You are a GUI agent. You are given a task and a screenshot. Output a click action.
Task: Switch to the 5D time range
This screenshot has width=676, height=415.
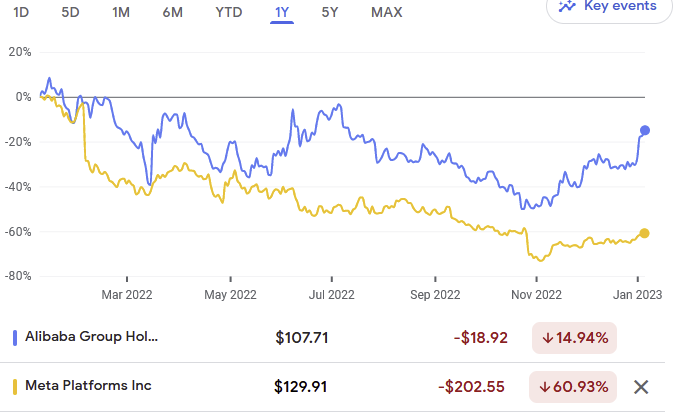[x=70, y=12]
